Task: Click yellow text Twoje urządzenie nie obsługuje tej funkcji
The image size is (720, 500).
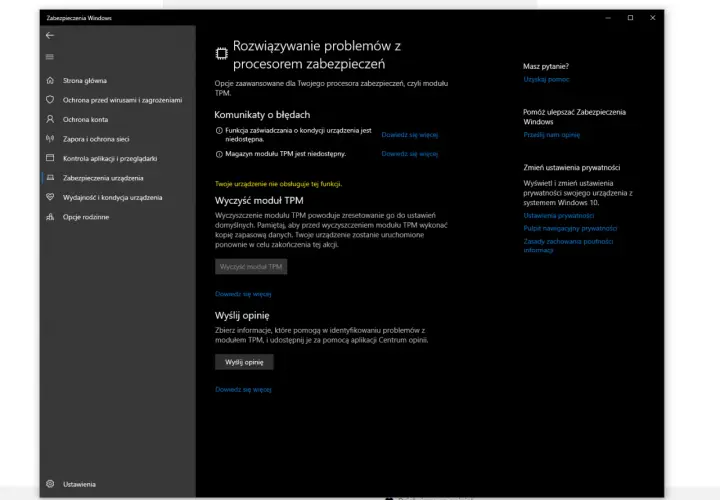Action: tap(278, 184)
